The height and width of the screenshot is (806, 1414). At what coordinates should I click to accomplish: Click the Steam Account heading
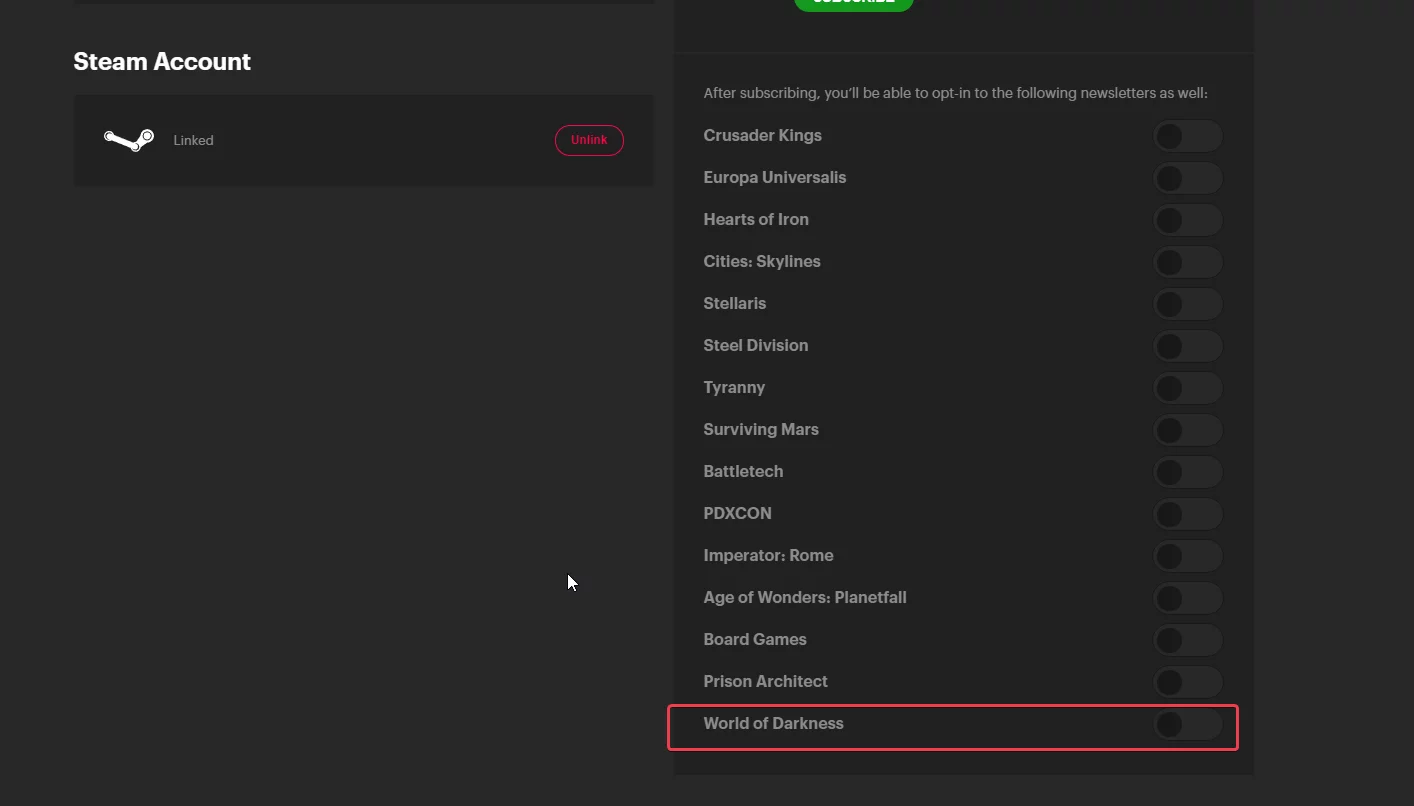tap(162, 62)
